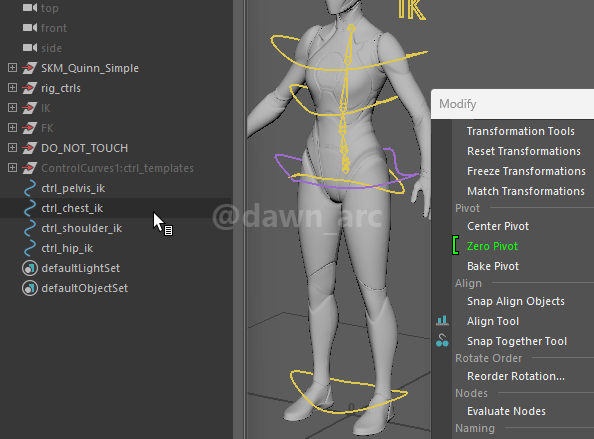Expand the SKM_Quinn_Simple hierarchy
This screenshot has width=594, height=439.
(x=12, y=67)
